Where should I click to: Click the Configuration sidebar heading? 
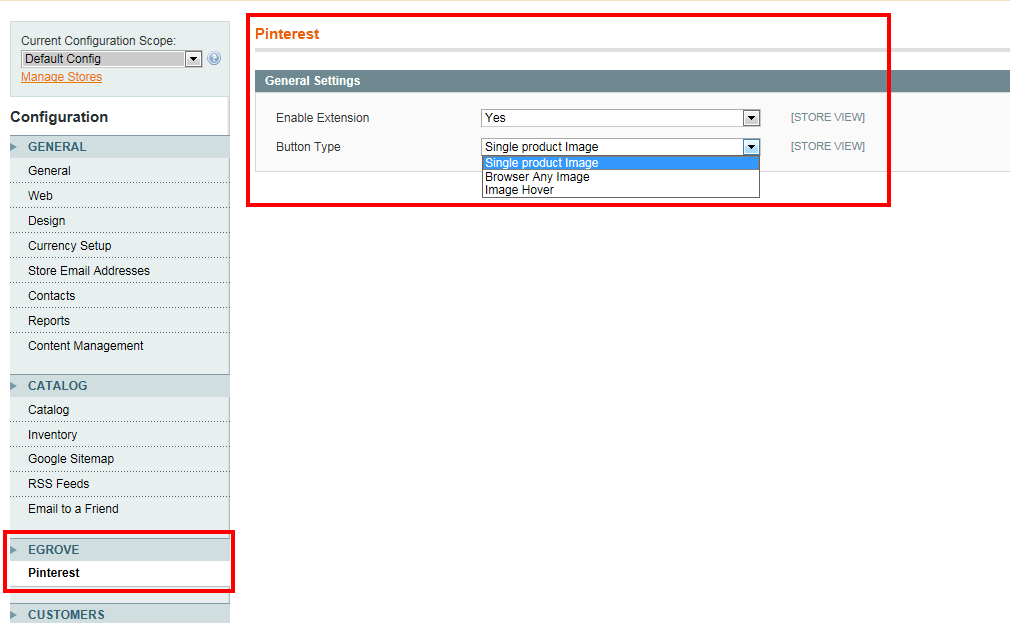click(x=59, y=117)
